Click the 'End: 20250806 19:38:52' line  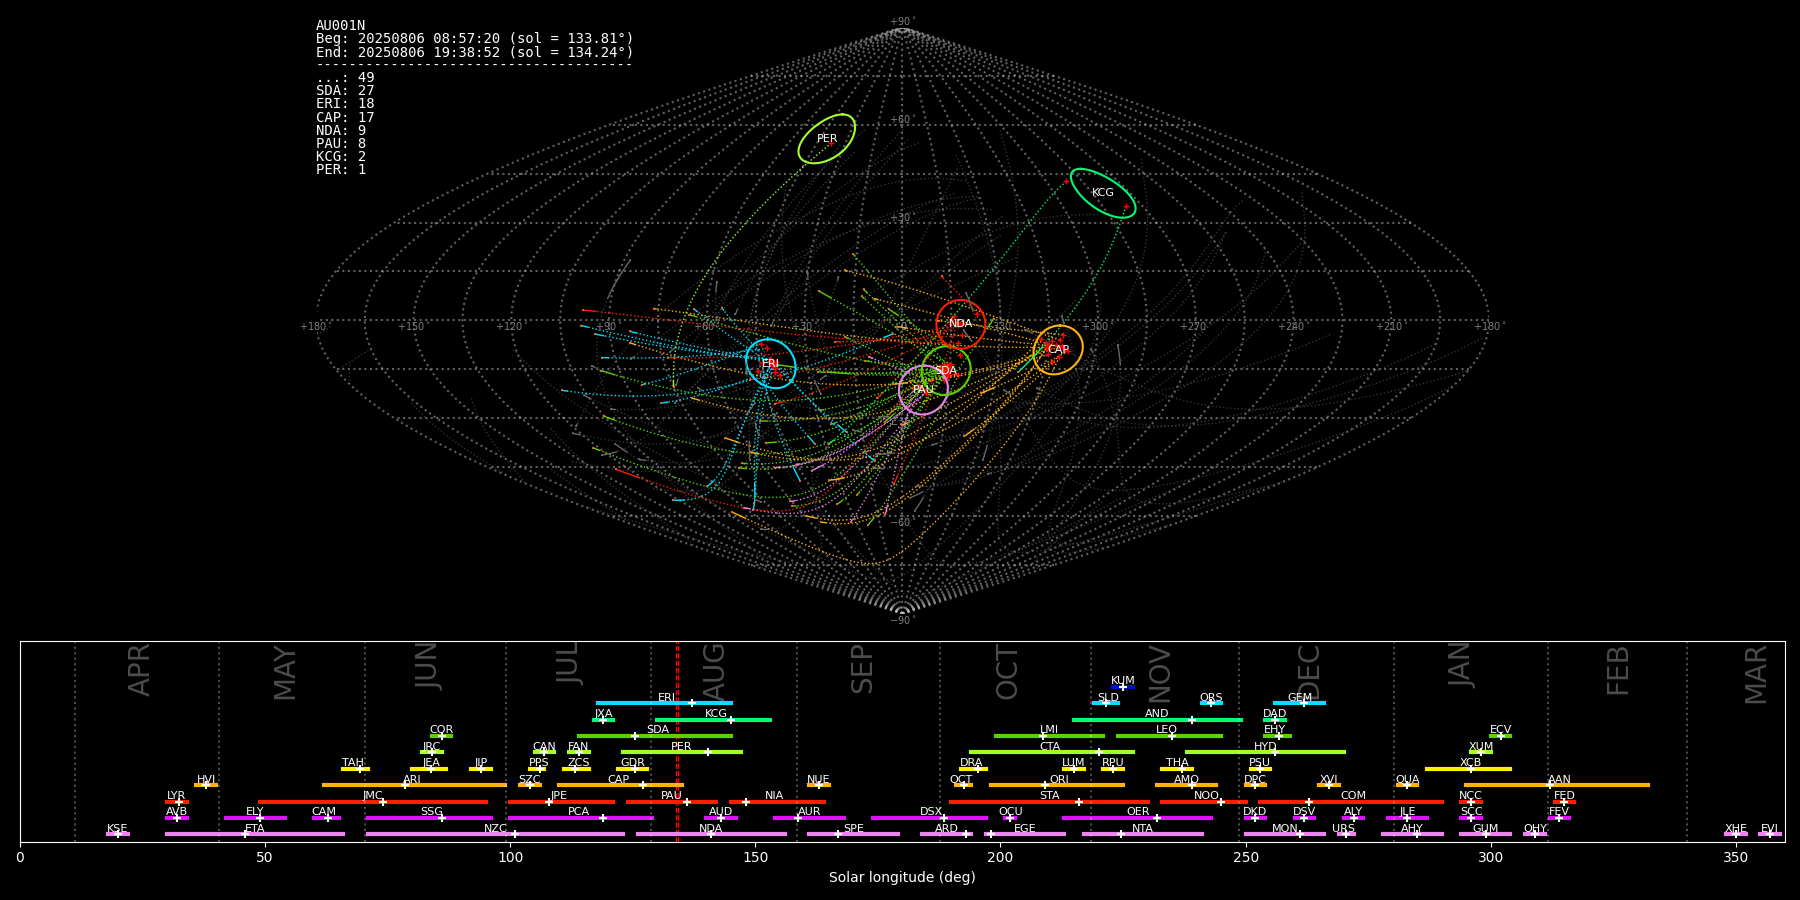[x=475, y=52]
